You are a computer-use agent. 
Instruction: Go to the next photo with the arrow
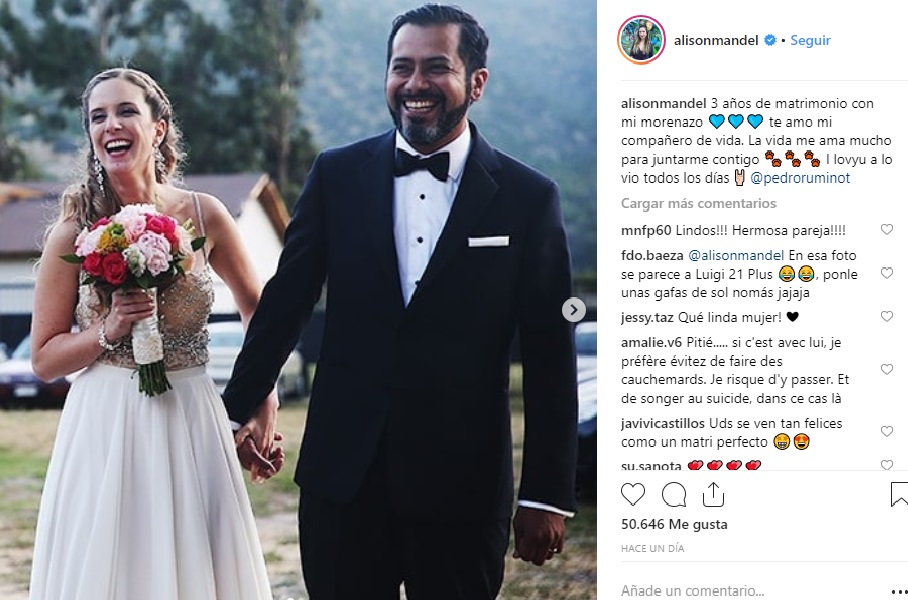click(x=573, y=310)
